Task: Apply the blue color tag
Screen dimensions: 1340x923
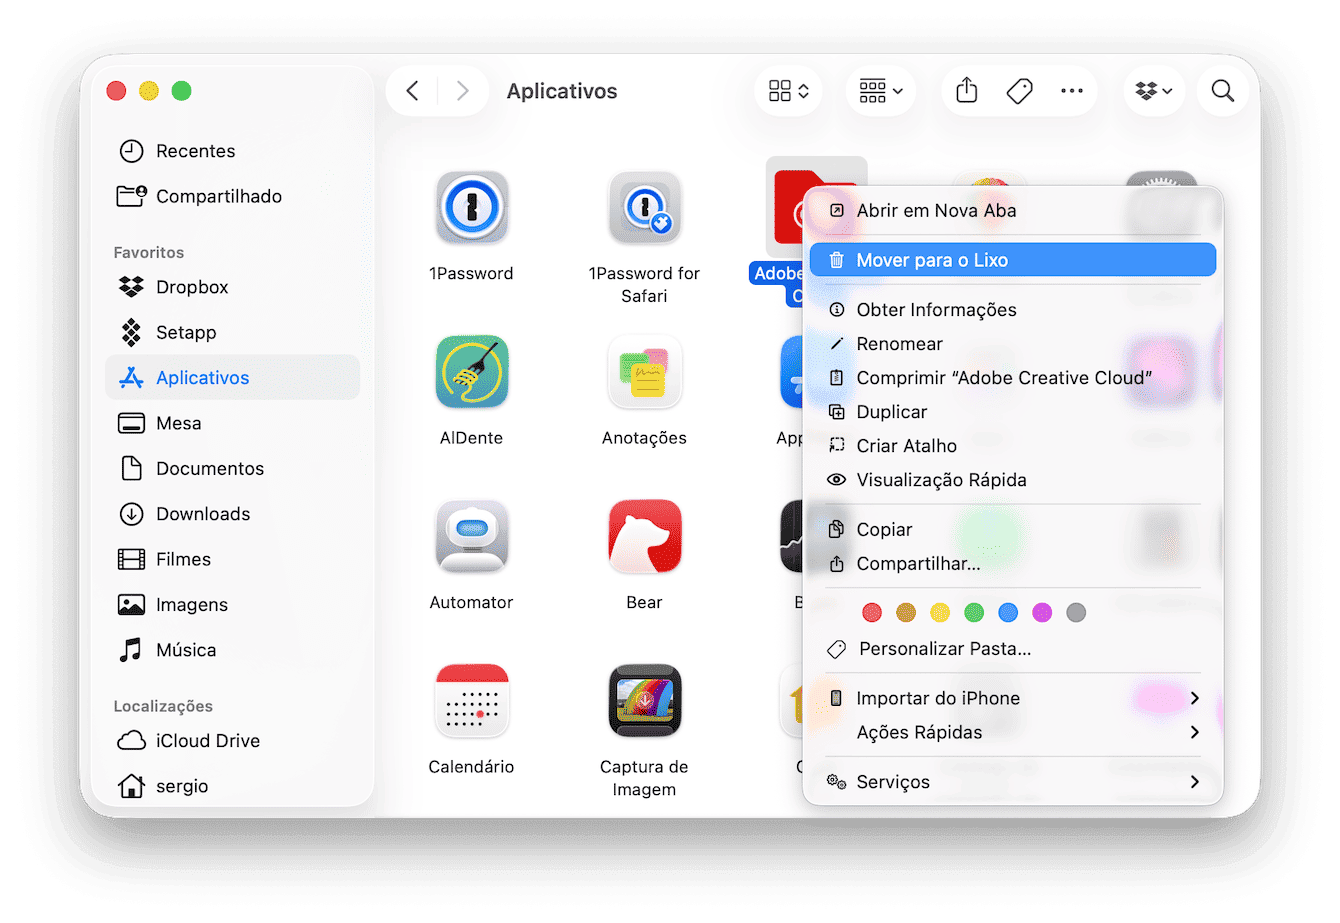Action: (x=1008, y=612)
